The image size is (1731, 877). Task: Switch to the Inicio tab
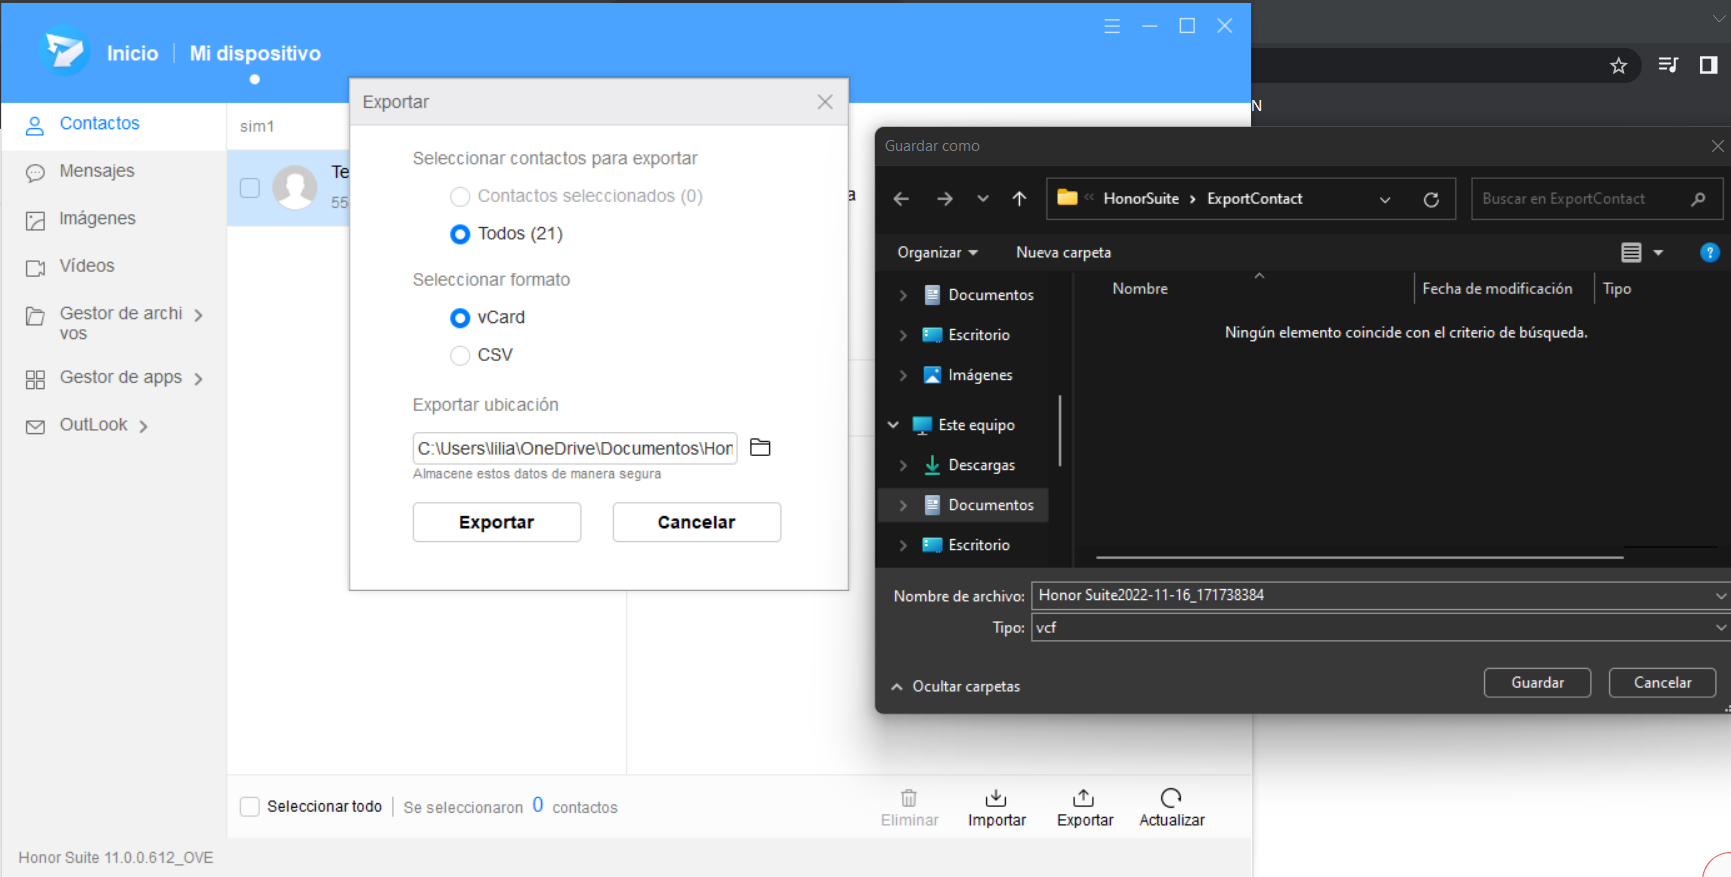tap(132, 54)
